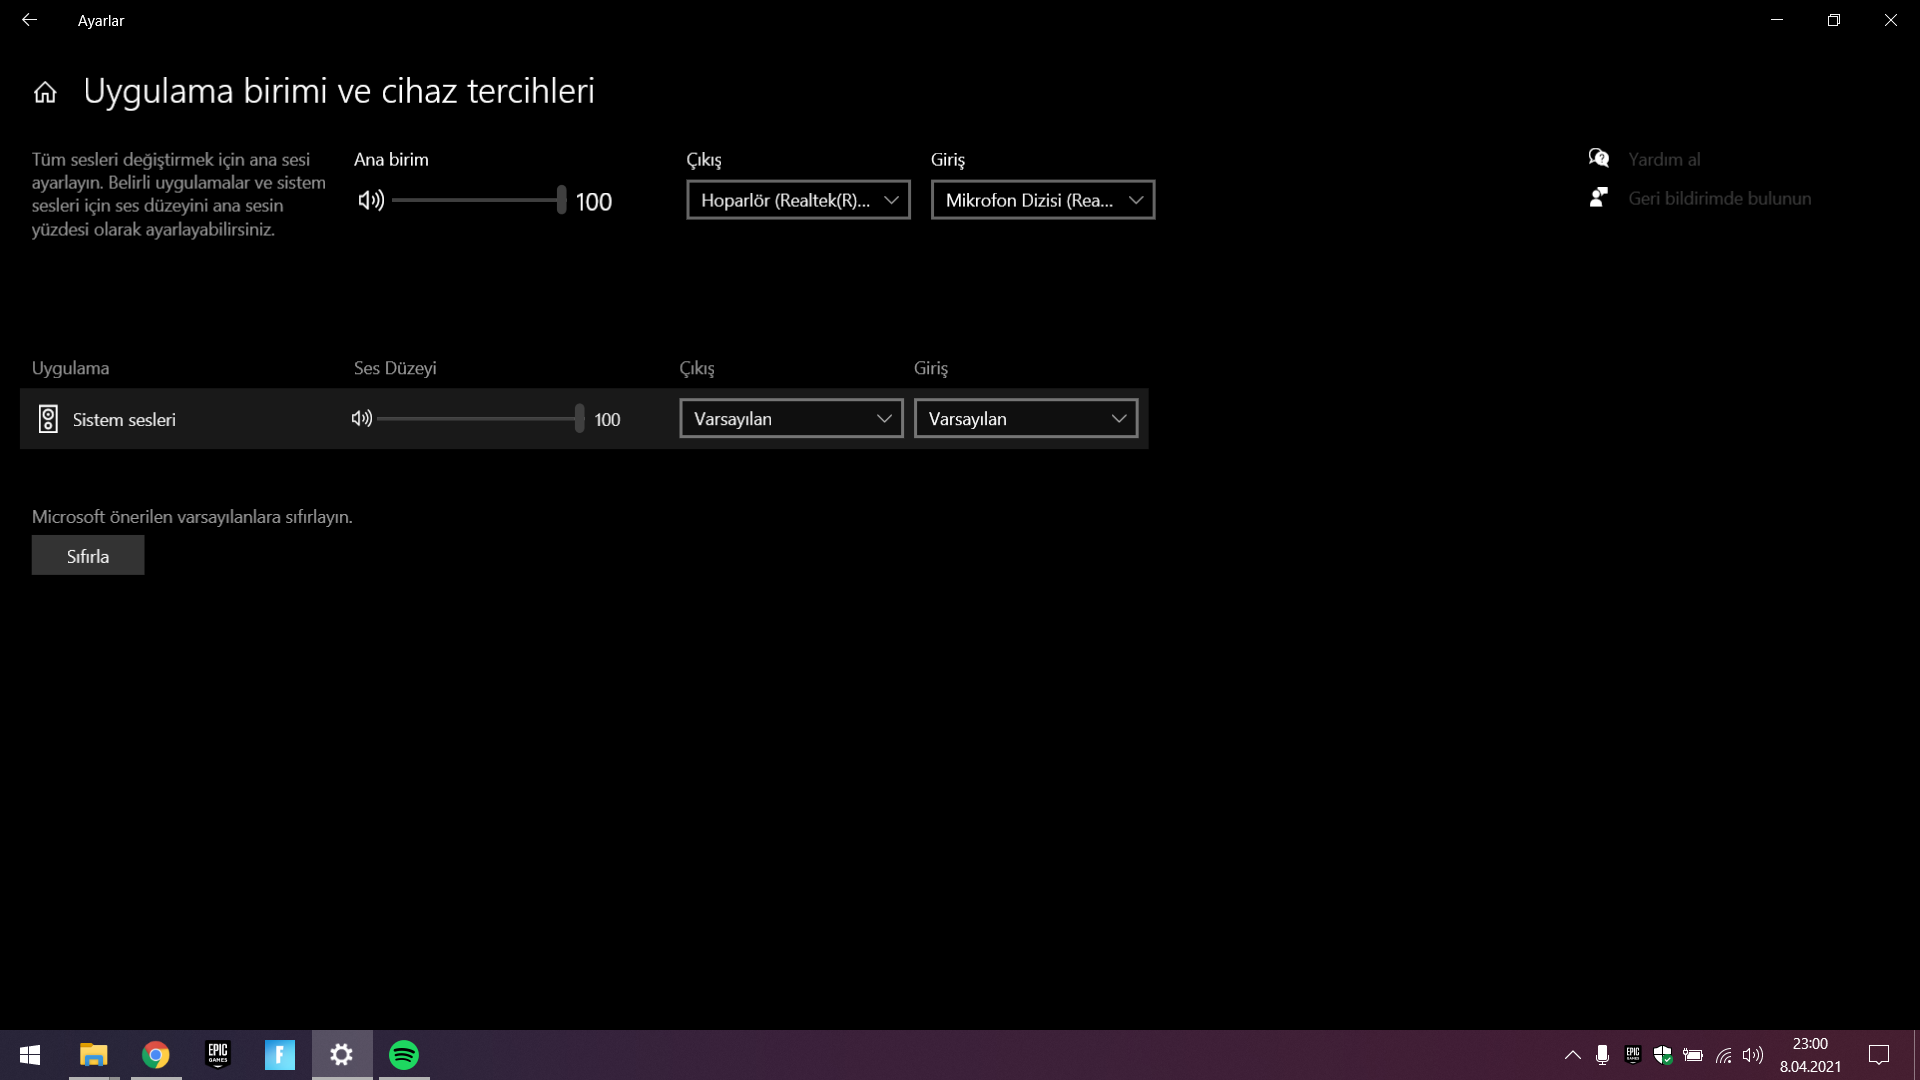
Task: Open Sistem sesleri output Varsayılan dropdown
Action: 791,419
